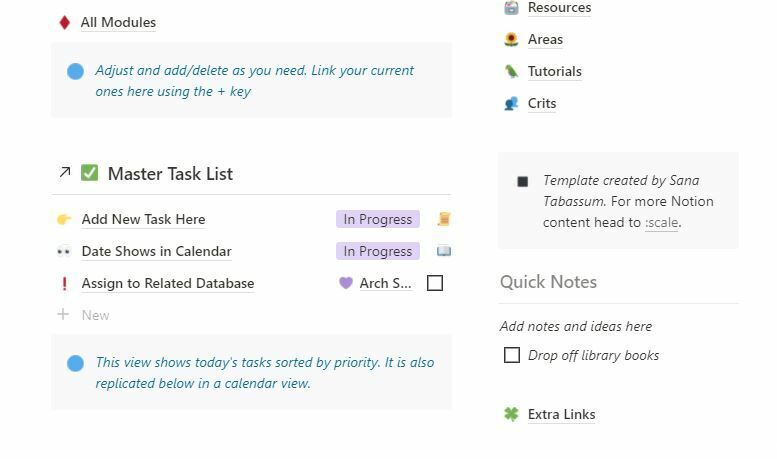
Task: Open the Resources page
Action: click(559, 8)
